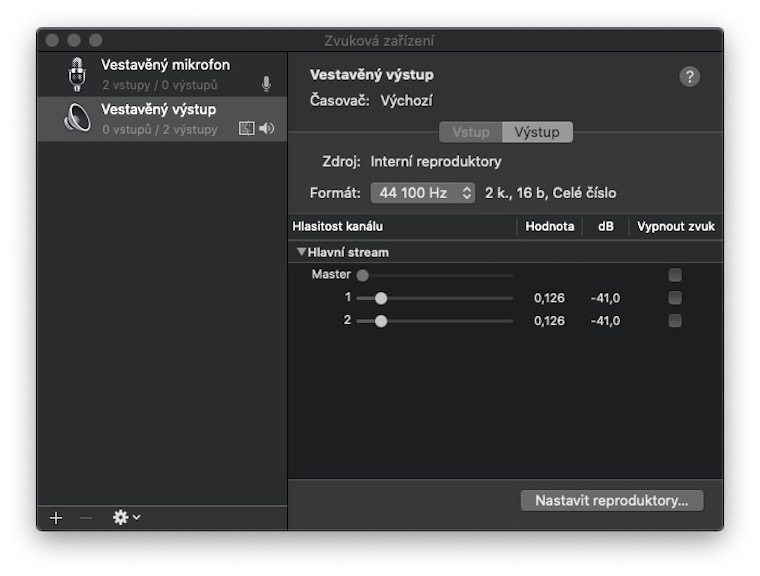This screenshot has width=760, height=576.
Task: Switch to the Výstup tab
Action: 537,132
